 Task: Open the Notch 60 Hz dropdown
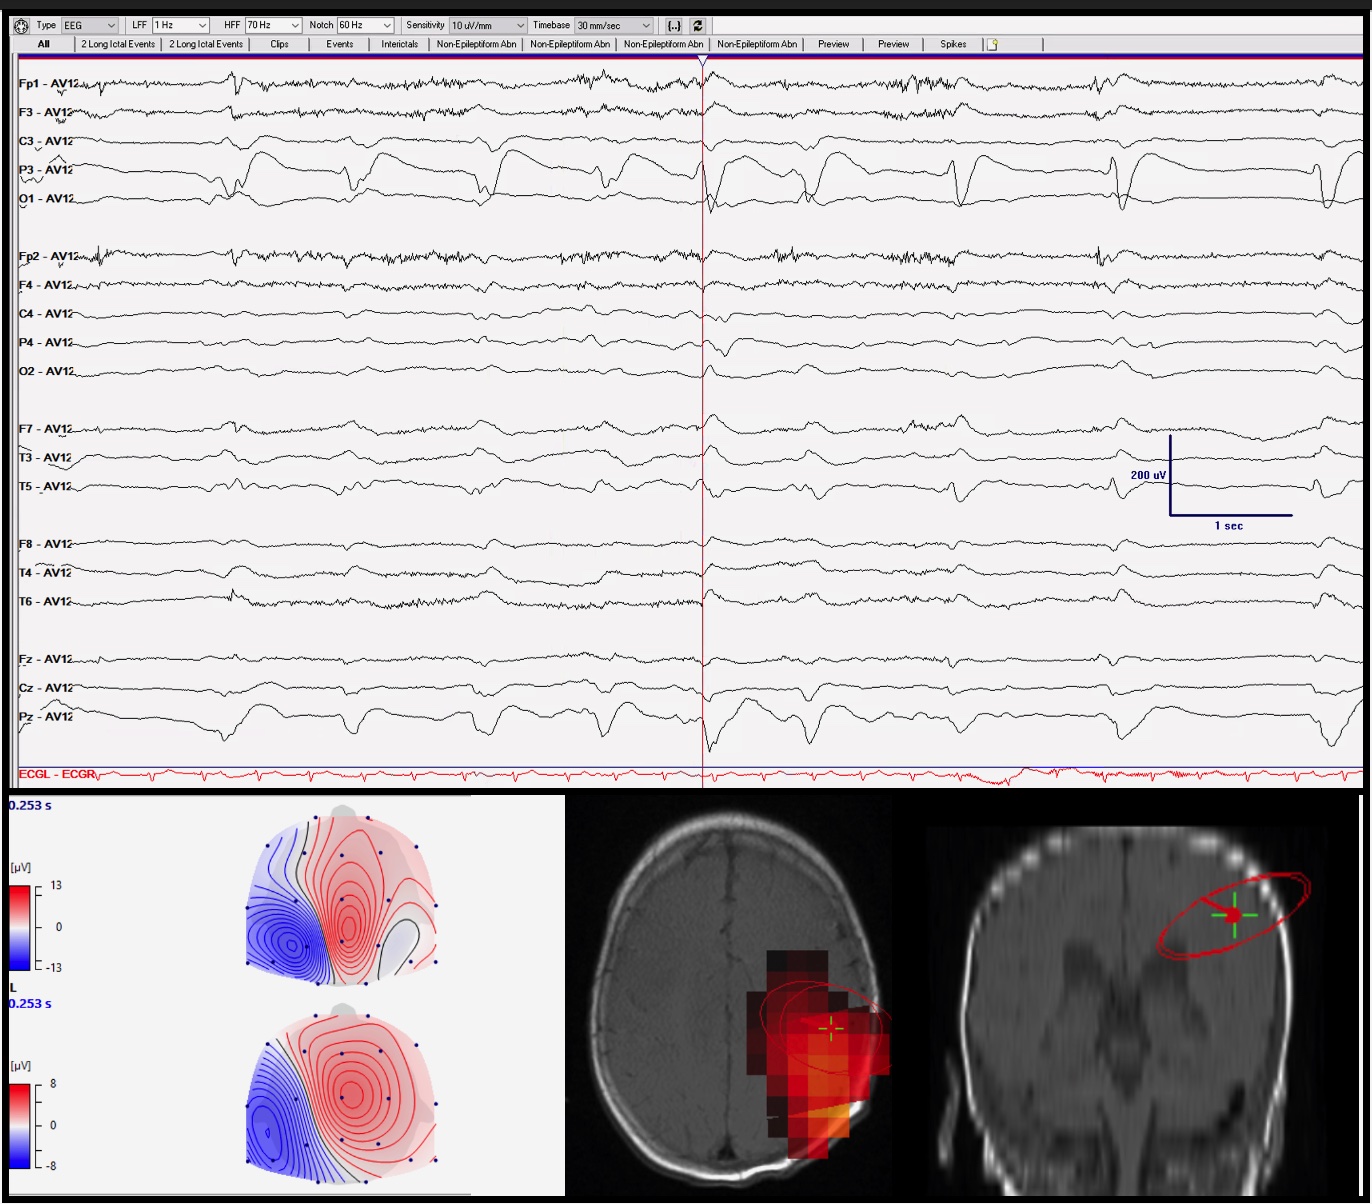(365, 25)
